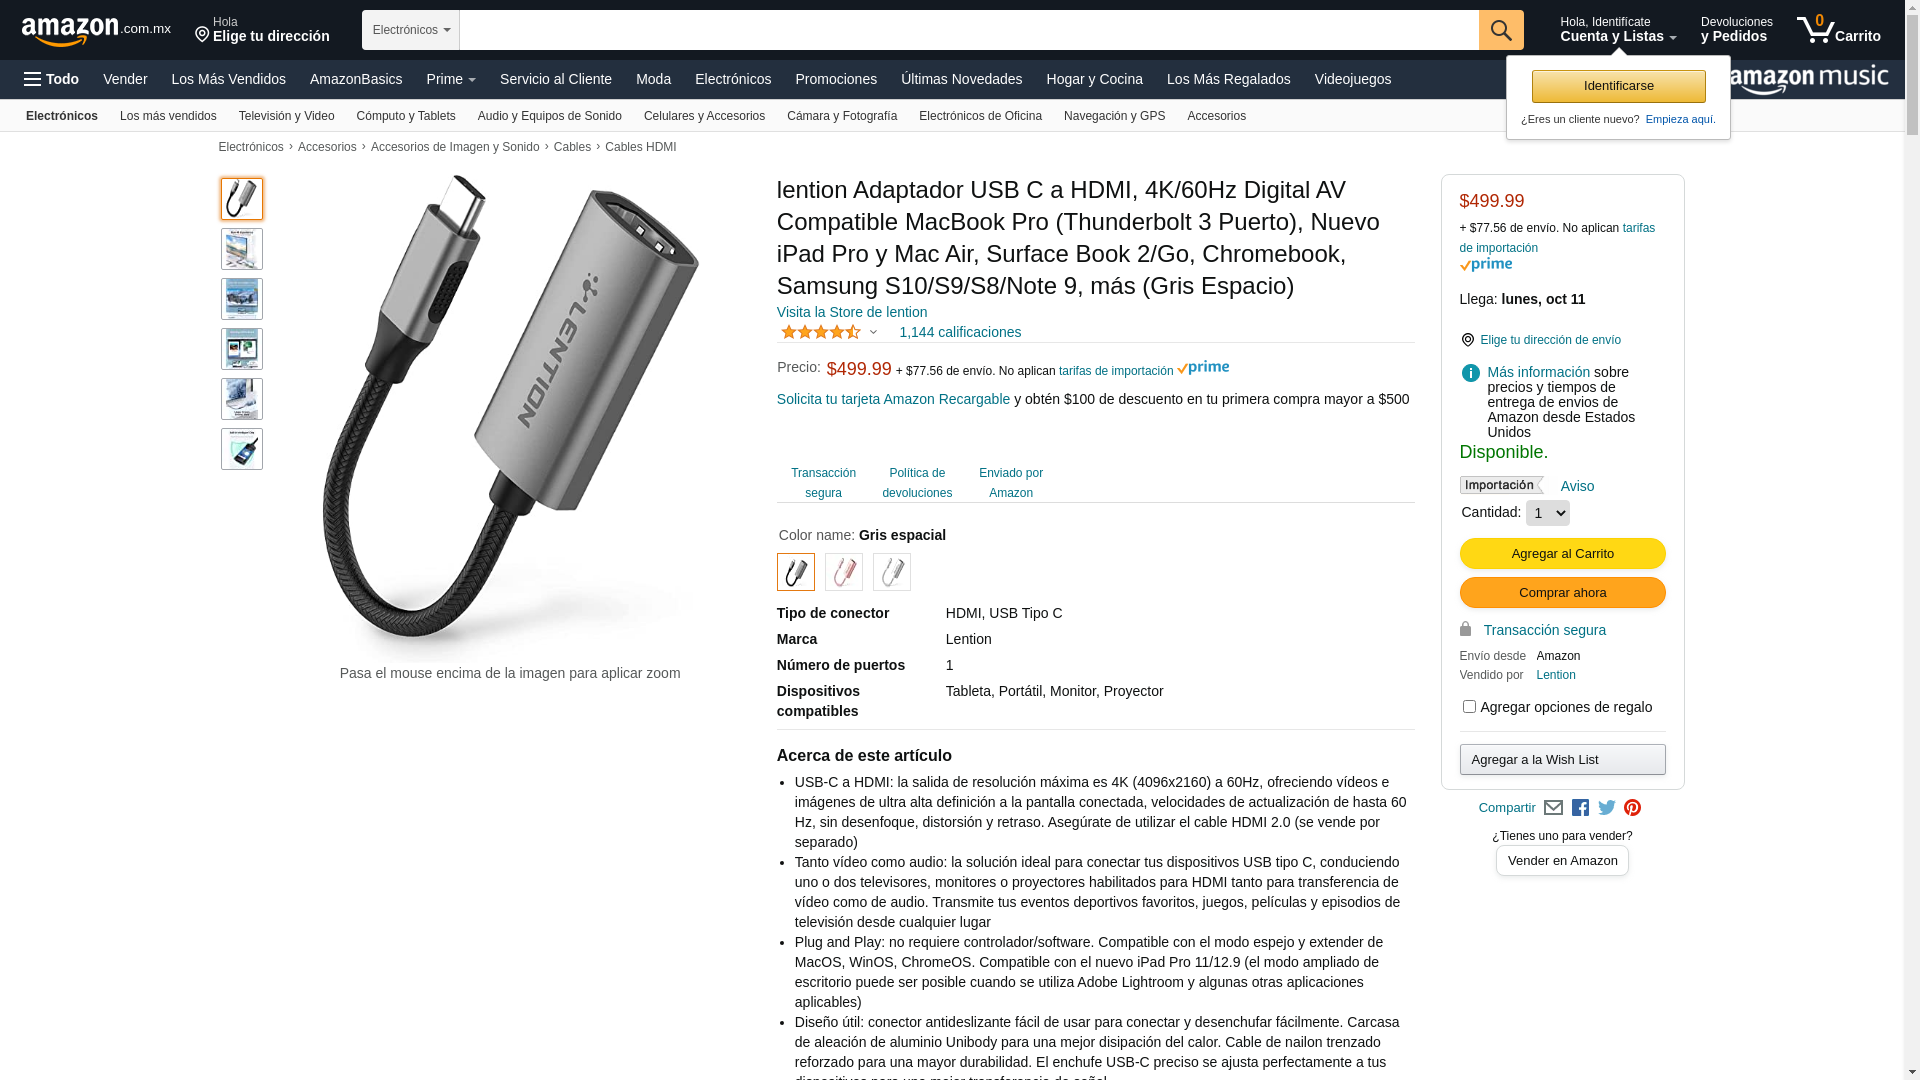Select the silver color swatch
This screenshot has height=1080, width=1920.
click(x=892, y=572)
